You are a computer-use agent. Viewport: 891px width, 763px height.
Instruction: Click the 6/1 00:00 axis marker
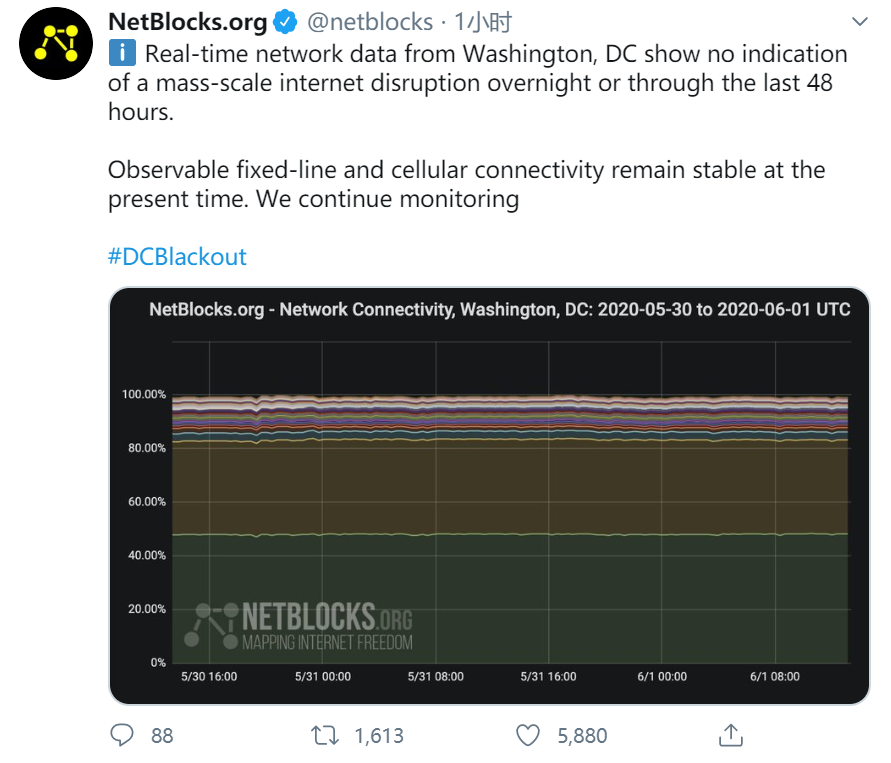662,676
